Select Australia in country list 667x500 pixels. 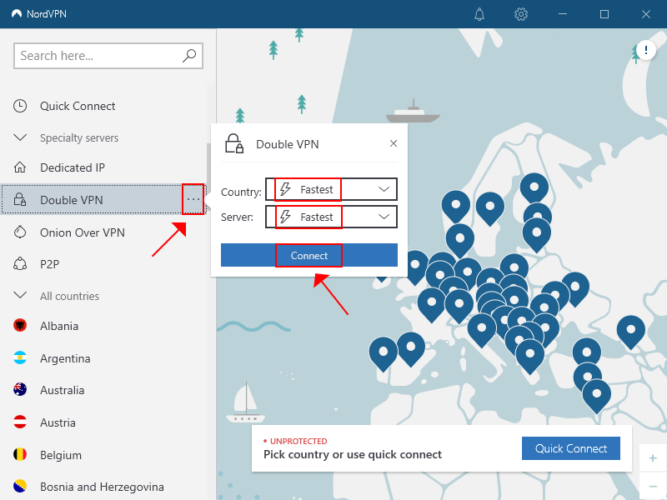(x=62, y=390)
